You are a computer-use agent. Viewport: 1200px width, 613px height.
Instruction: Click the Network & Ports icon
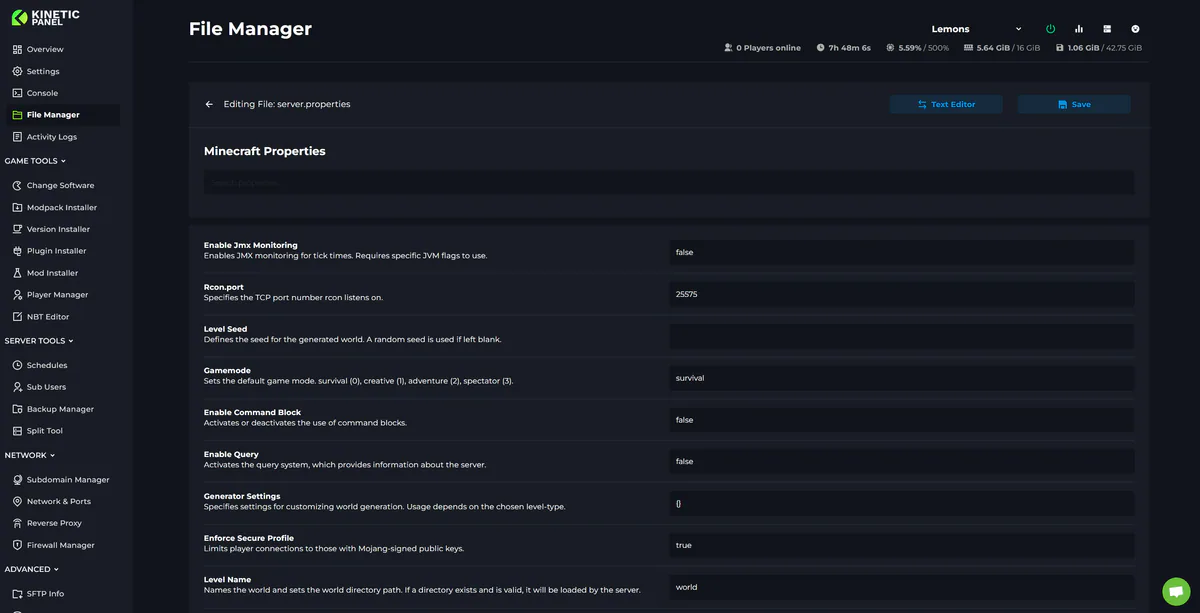pos(17,501)
